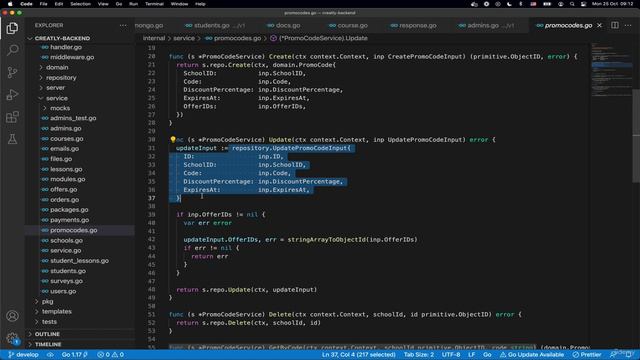The height and width of the screenshot is (360, 640).
Task: Change Tab Size: 2 setting
Action: 419,355
